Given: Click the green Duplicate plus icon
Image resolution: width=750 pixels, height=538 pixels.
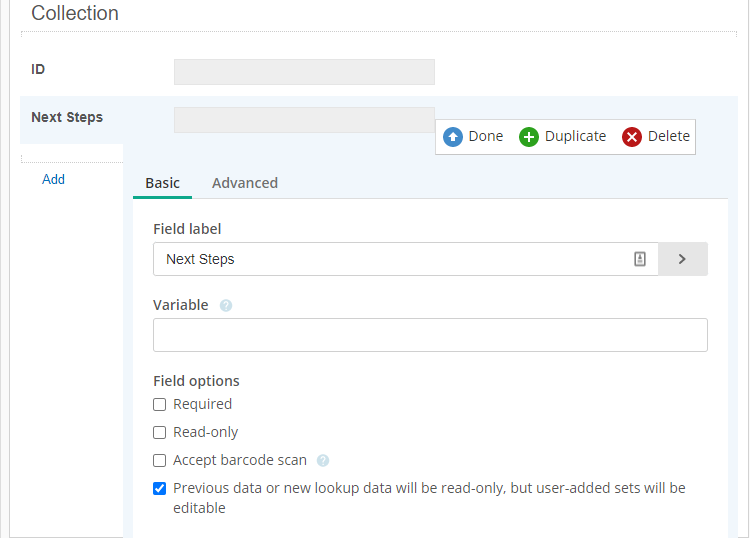Looking at the screenshot, I should tap(529, 137).
